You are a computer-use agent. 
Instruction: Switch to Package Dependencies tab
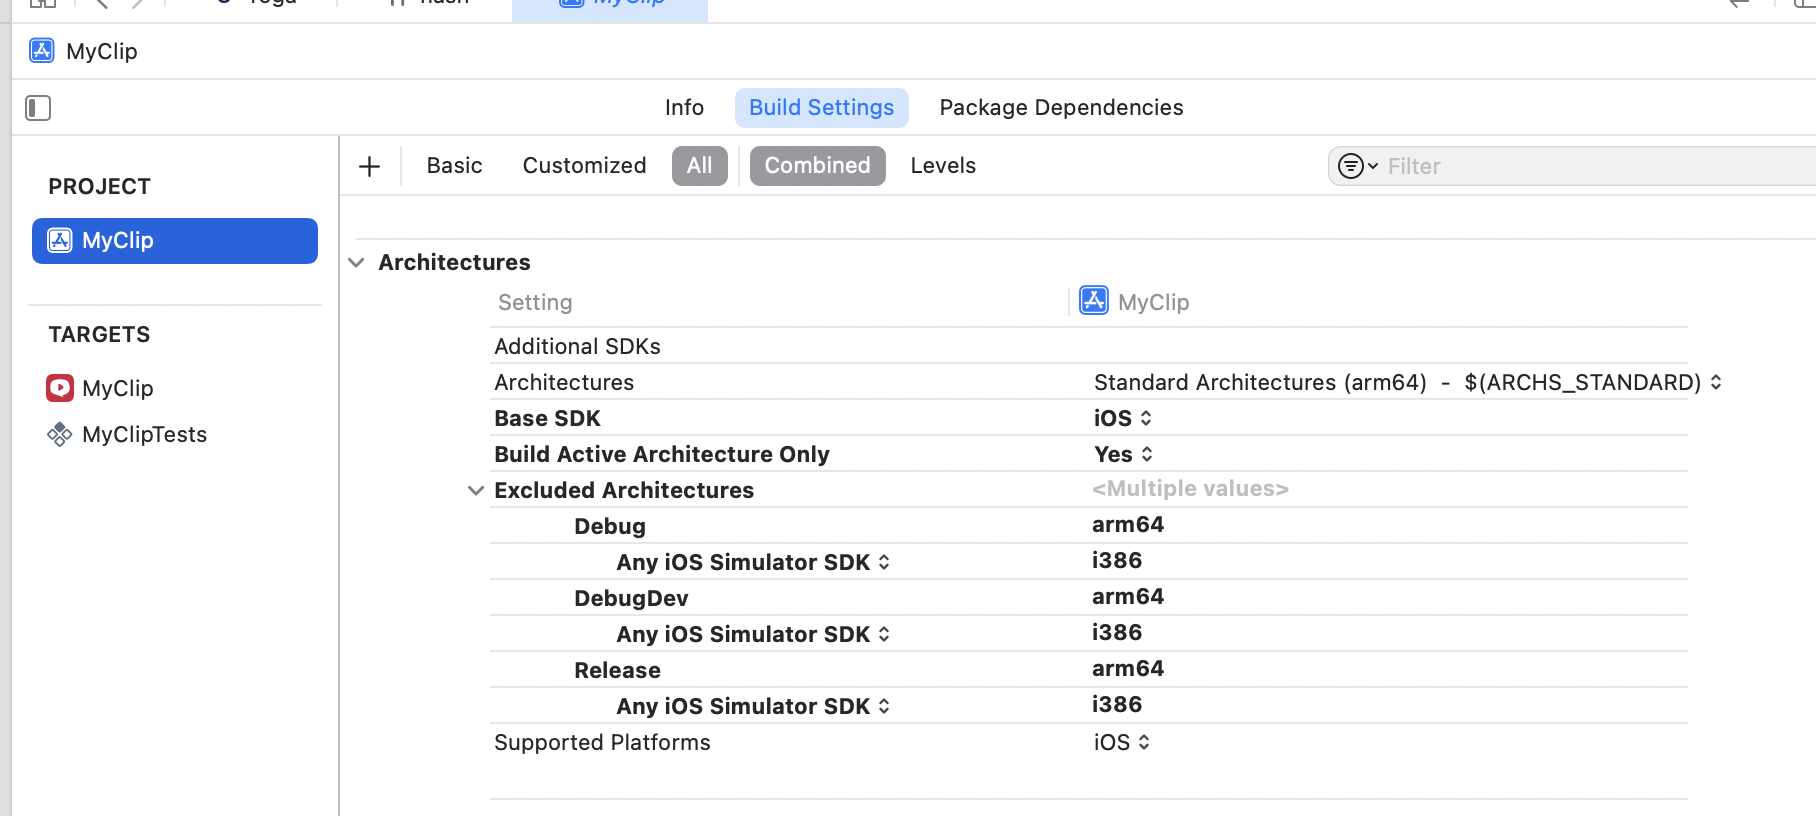tap(1060, 108)
